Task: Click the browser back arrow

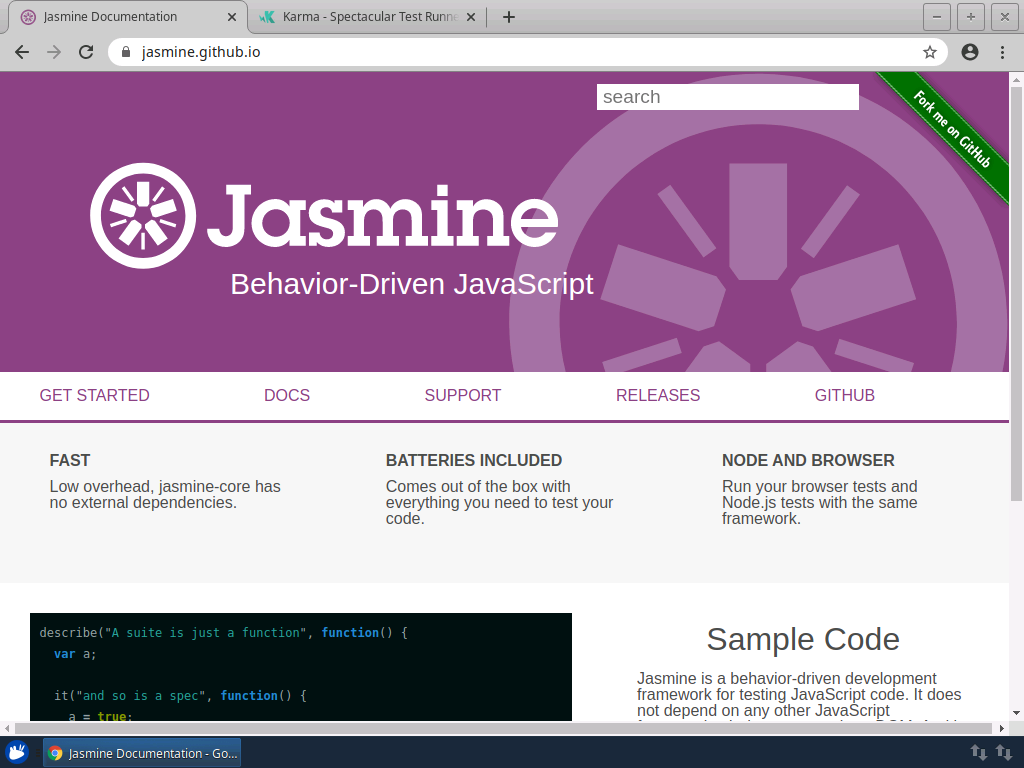Action: tap(22, 52)
